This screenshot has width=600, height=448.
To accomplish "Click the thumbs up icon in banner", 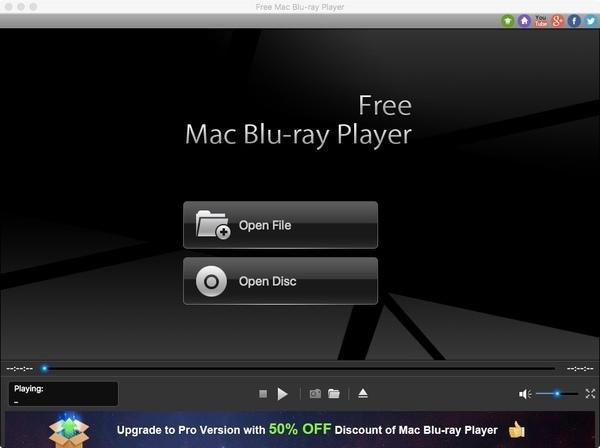I will coord(517,429).
